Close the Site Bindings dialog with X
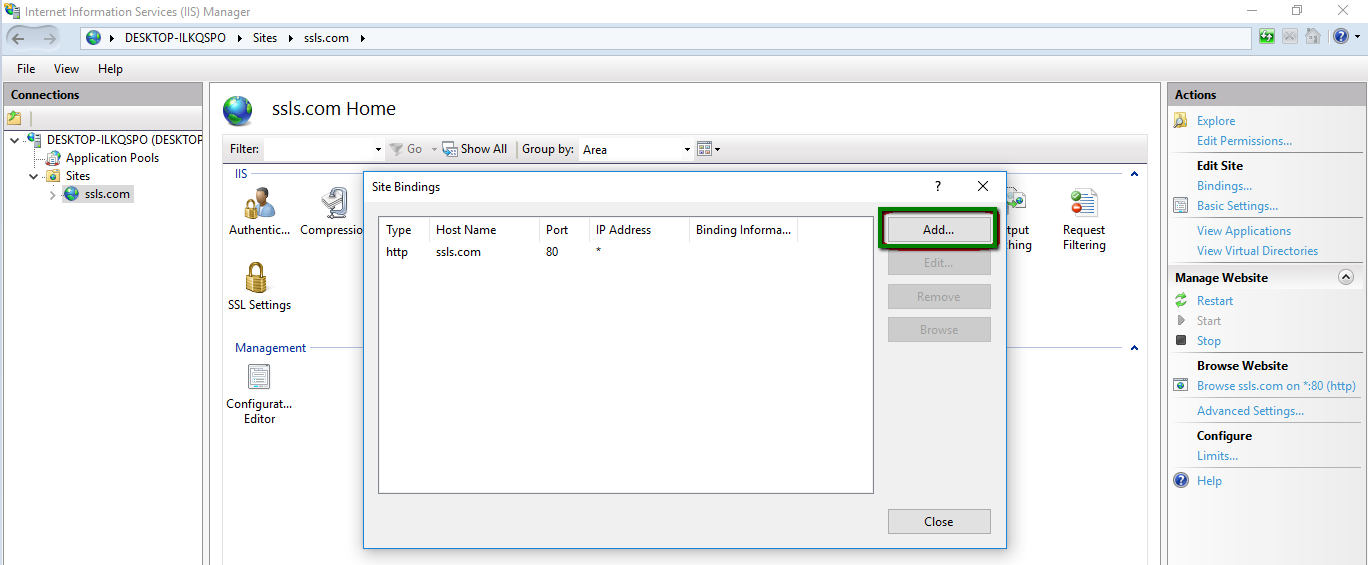 click(983, 186)
